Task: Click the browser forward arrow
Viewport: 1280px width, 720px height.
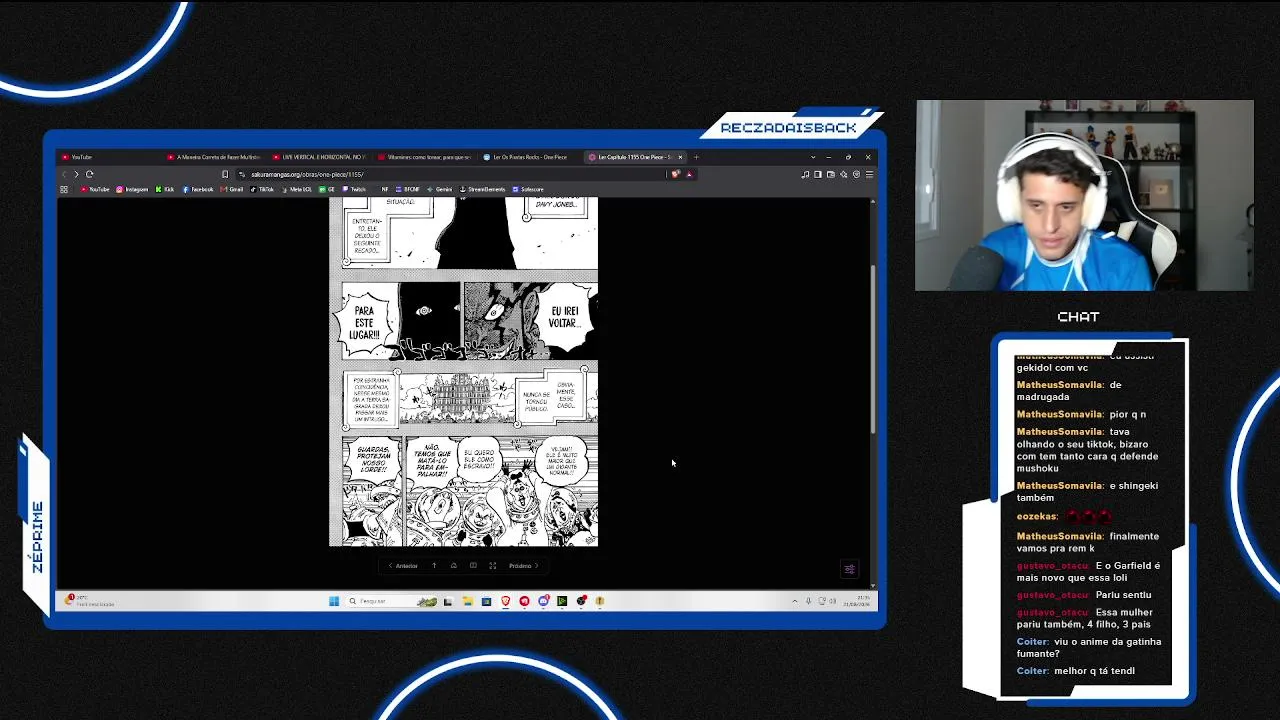Action: coord(76,174)
